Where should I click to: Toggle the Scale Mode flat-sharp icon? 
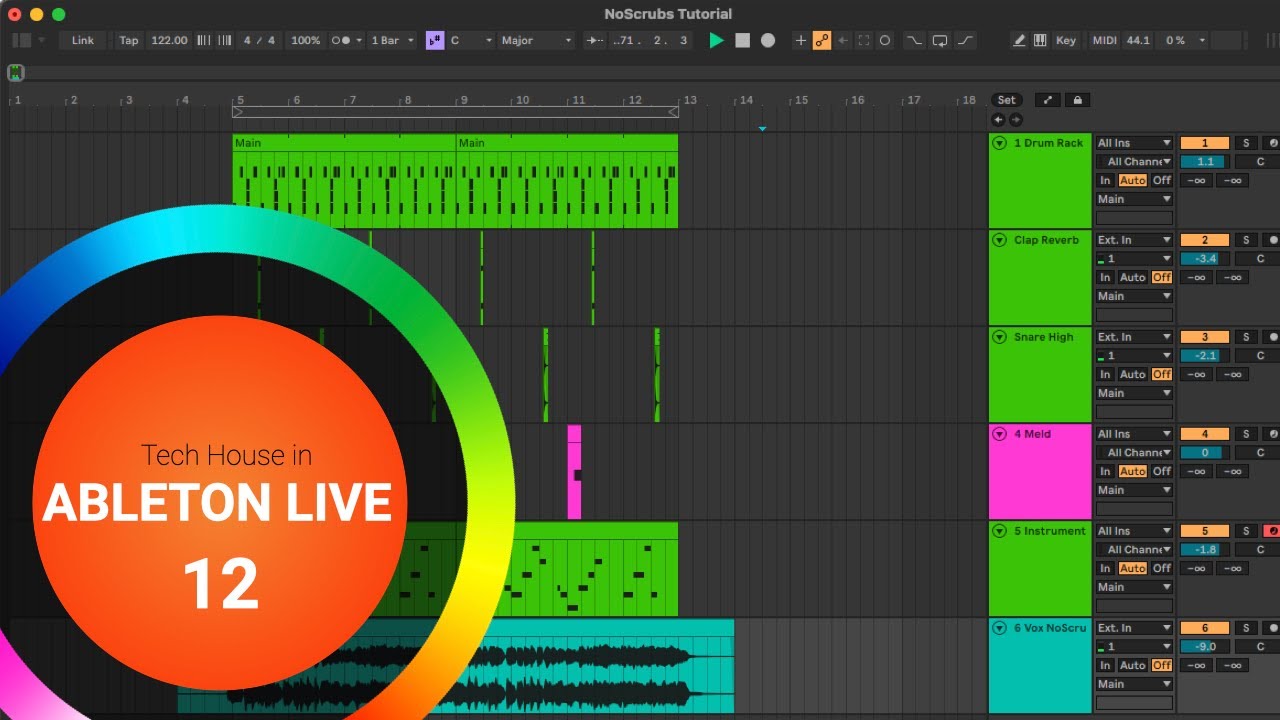pyautogui.click(x=435, y=40)
